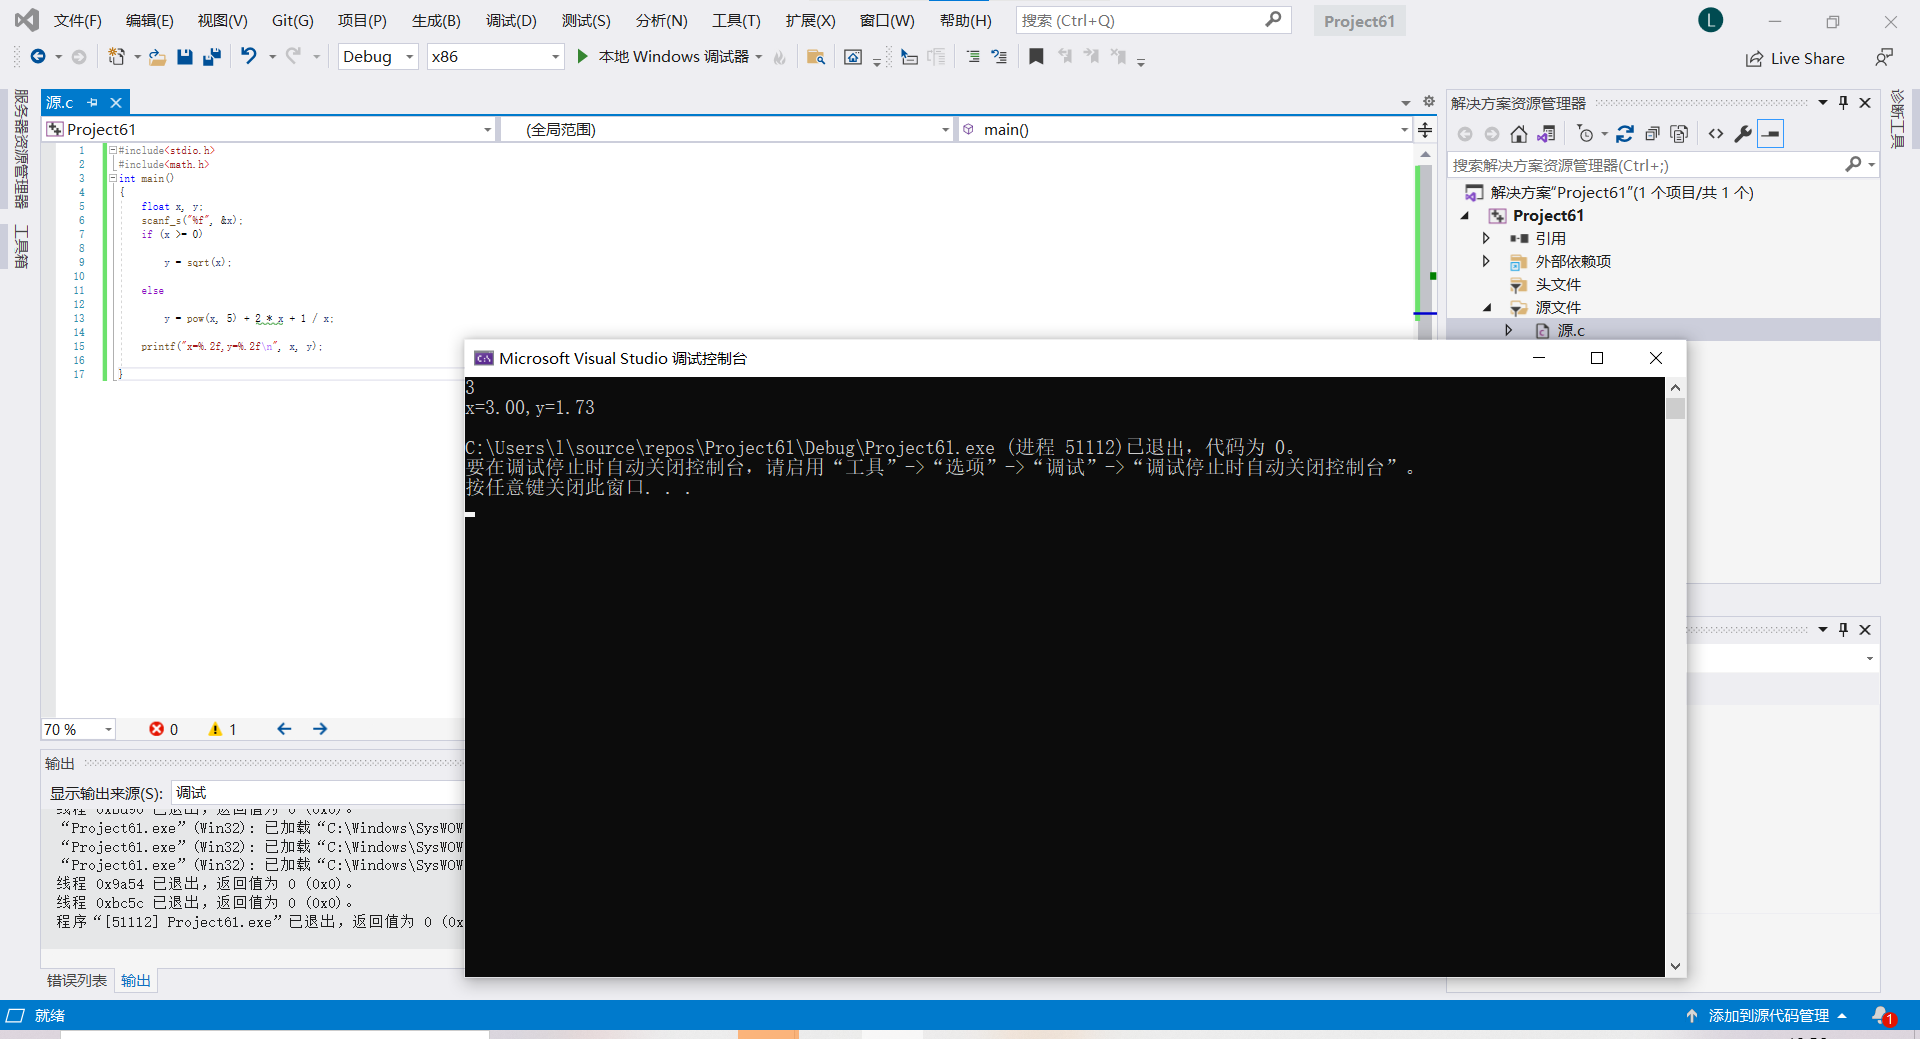Expand the 引用 references node

1486,239
